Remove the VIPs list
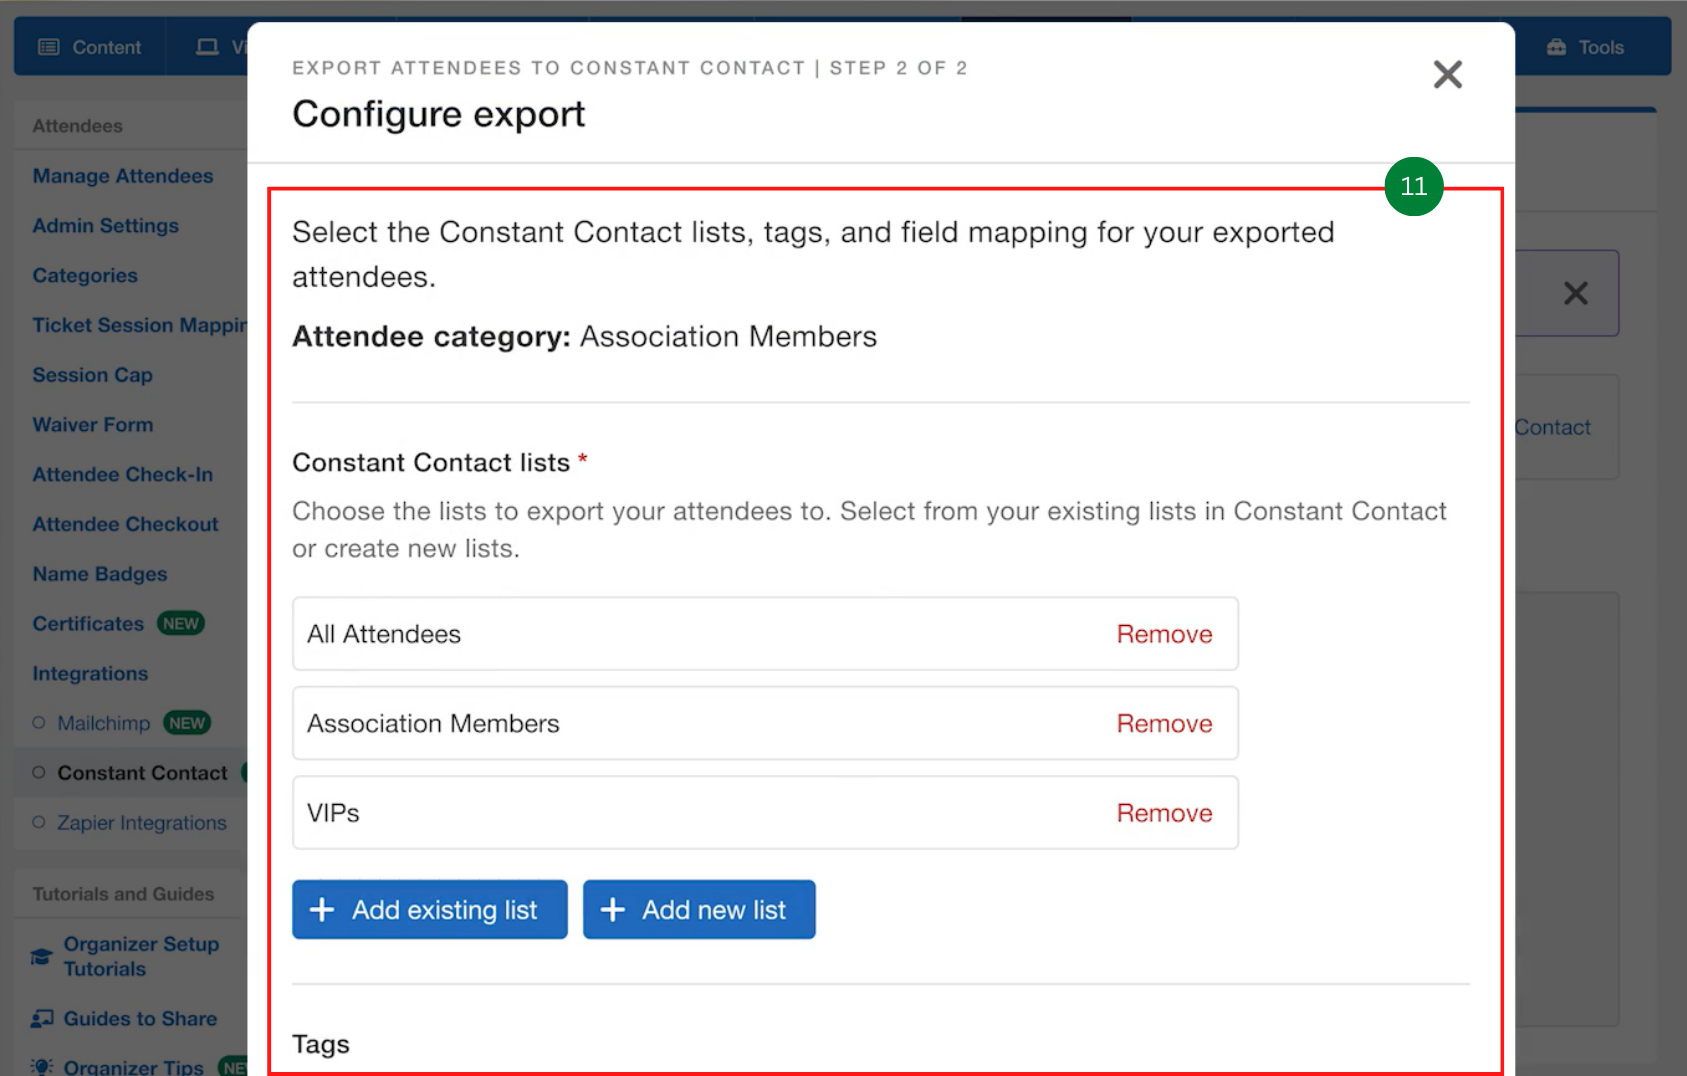Screen dimensions: 1687x1076 (x=1164, y=813)
